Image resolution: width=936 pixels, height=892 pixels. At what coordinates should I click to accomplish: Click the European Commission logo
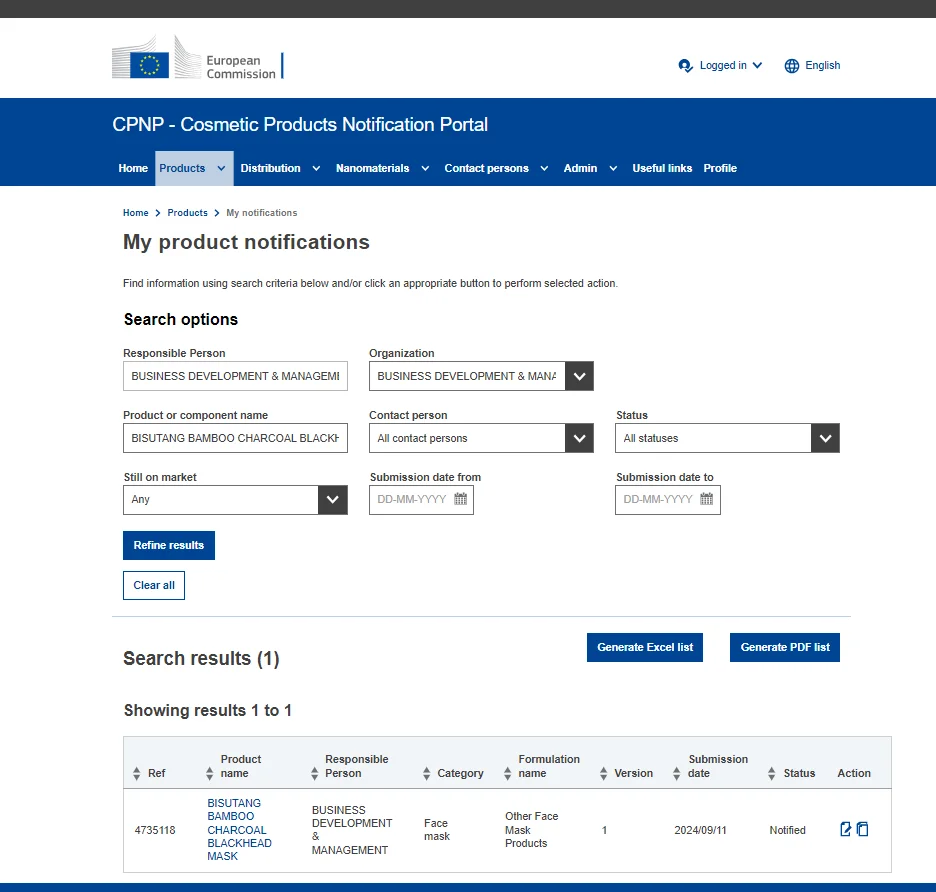click(197, 59)
